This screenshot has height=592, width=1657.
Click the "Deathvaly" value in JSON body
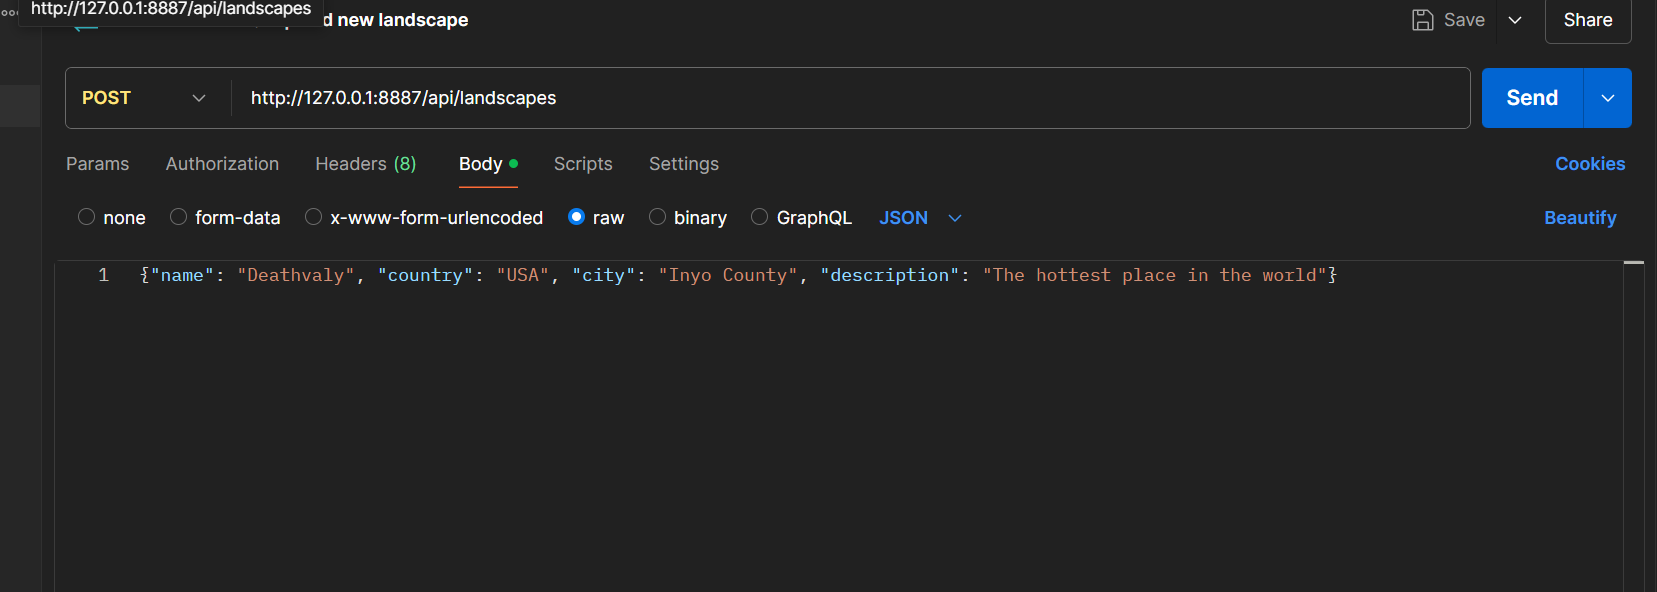point(296,275)
